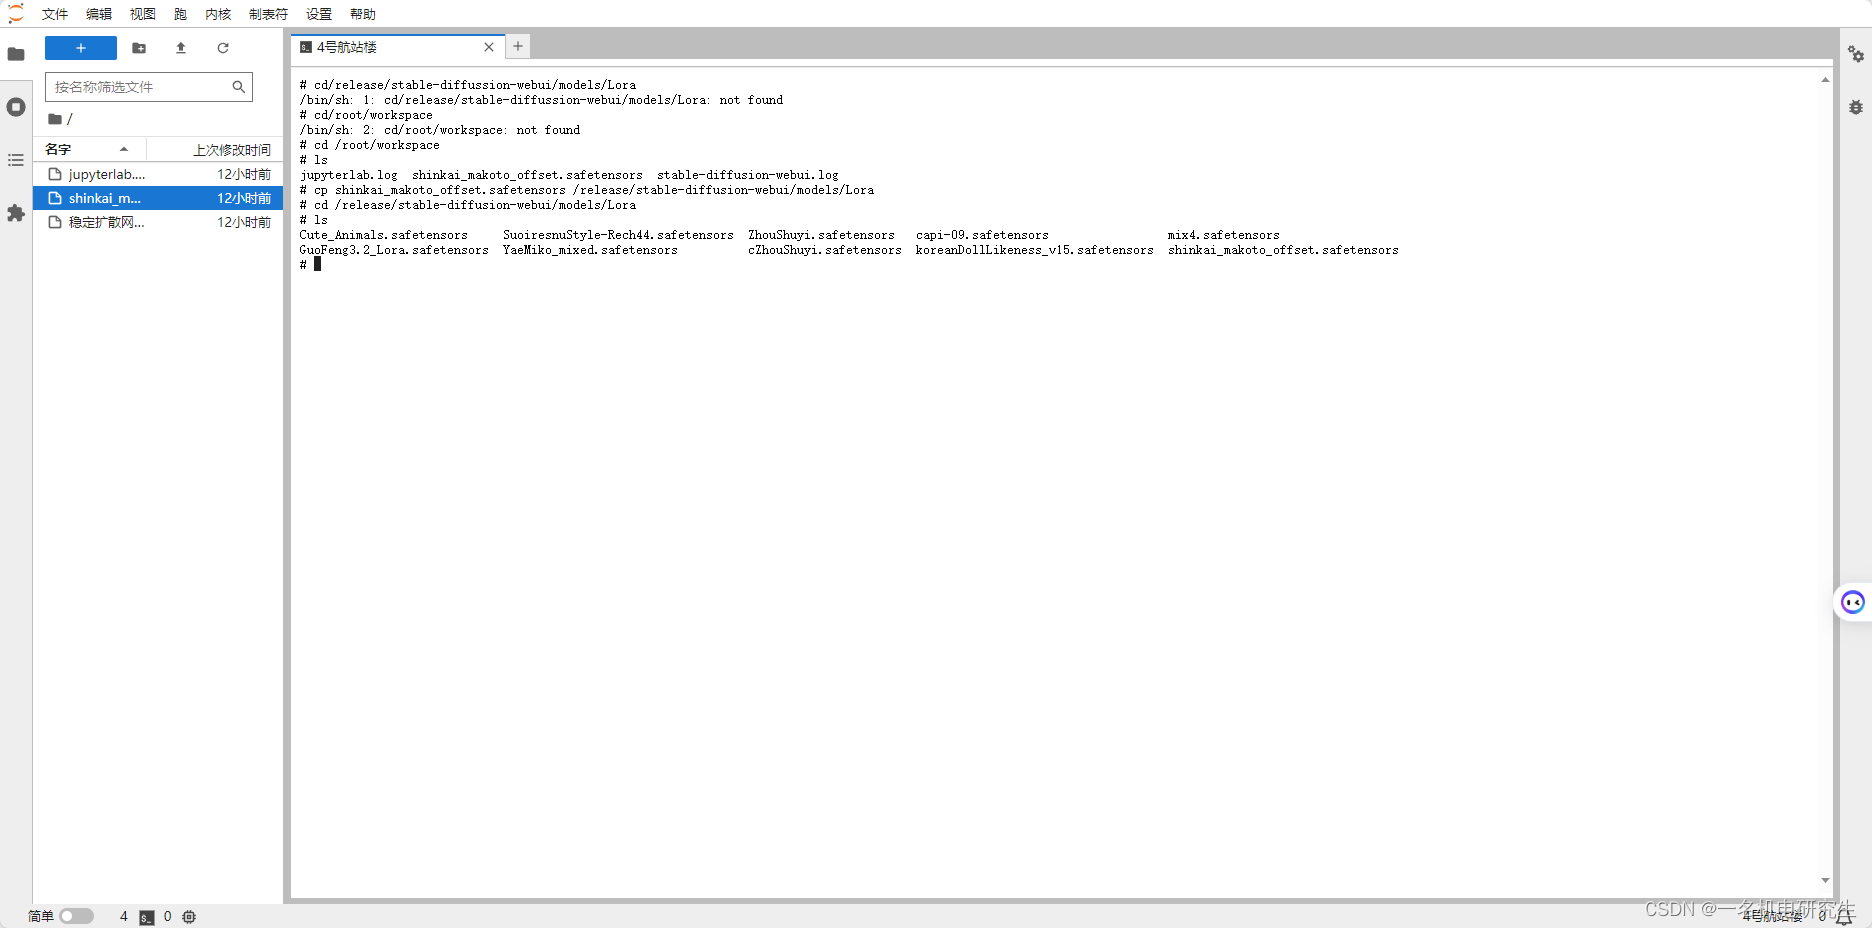Viewport: 1872px width, 928px height.
Task: Open the debugger panel
Action: (1857, 107)
